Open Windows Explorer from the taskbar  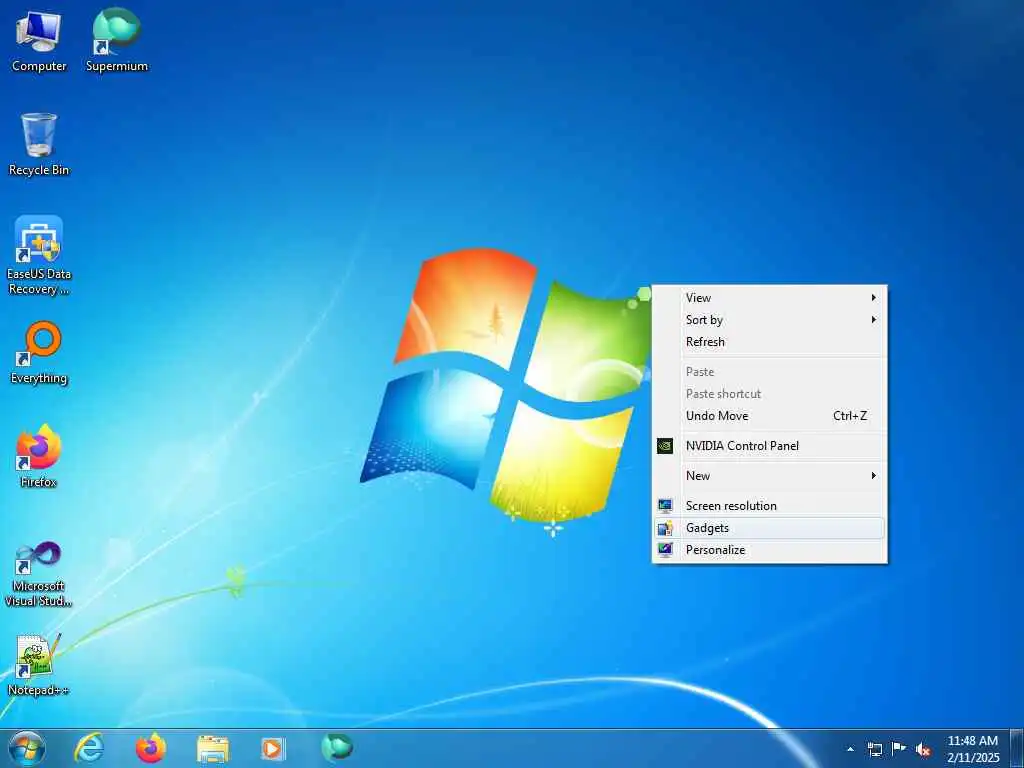click(x=213, y=749)
